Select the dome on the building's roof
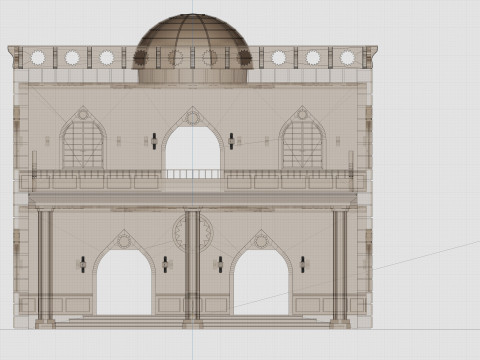 [193, 48]
